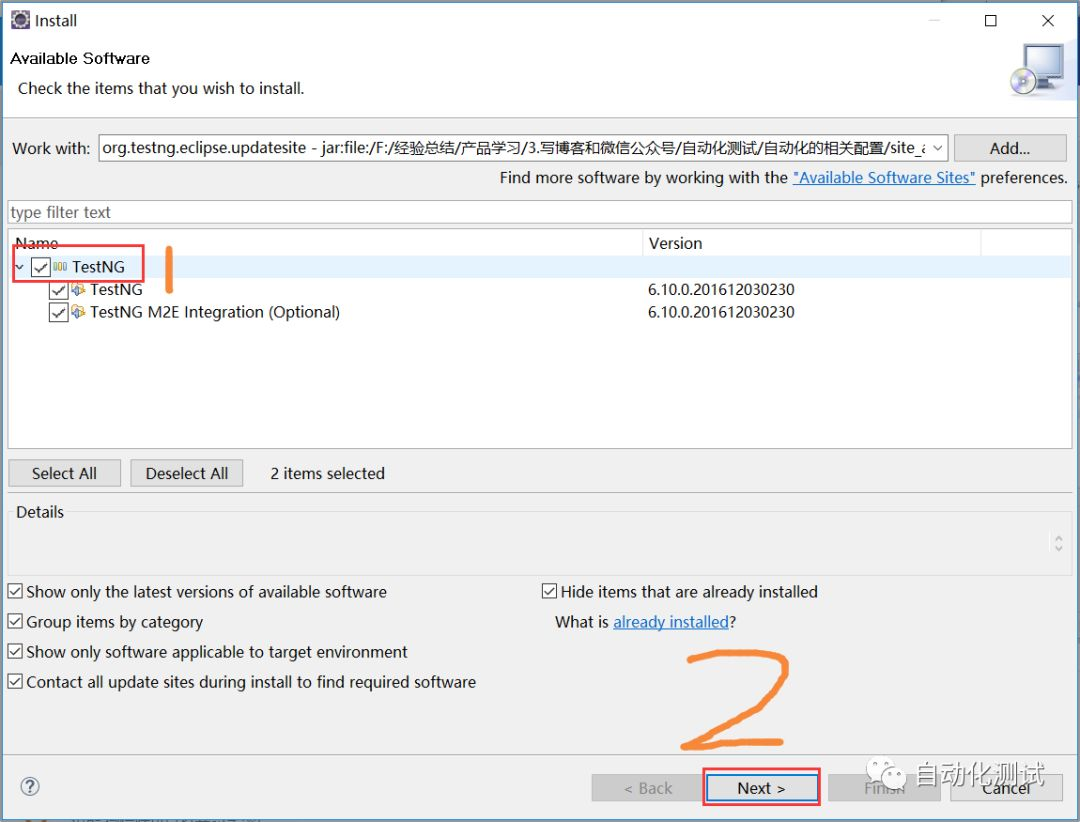Toggle Show only the latest versions checkbox
This screenshot has width=1080, height=822.
pyautogui.click(x=15, y=591)
